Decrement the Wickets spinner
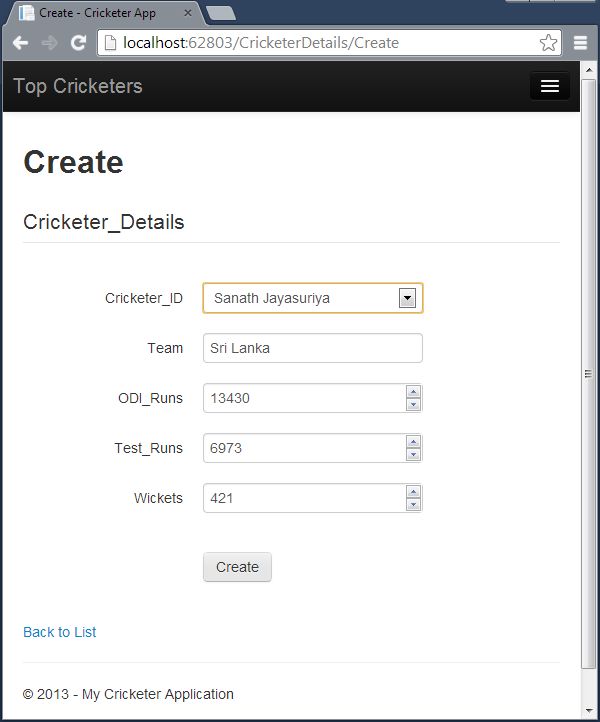 (x=413, y=504)
